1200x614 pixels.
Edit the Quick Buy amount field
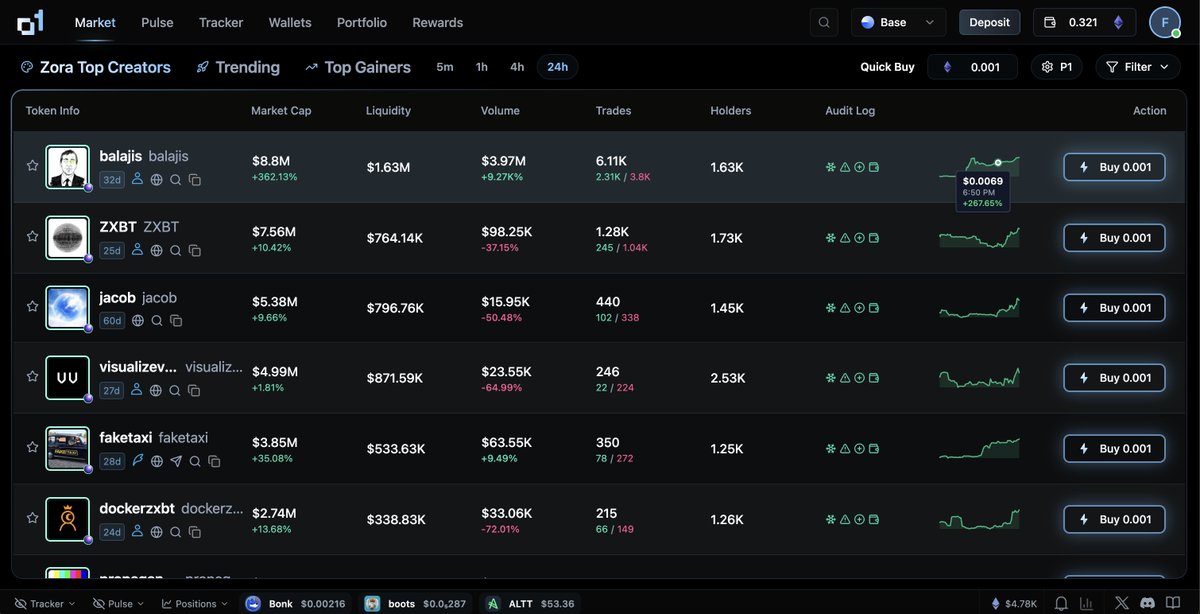point(973,67)
